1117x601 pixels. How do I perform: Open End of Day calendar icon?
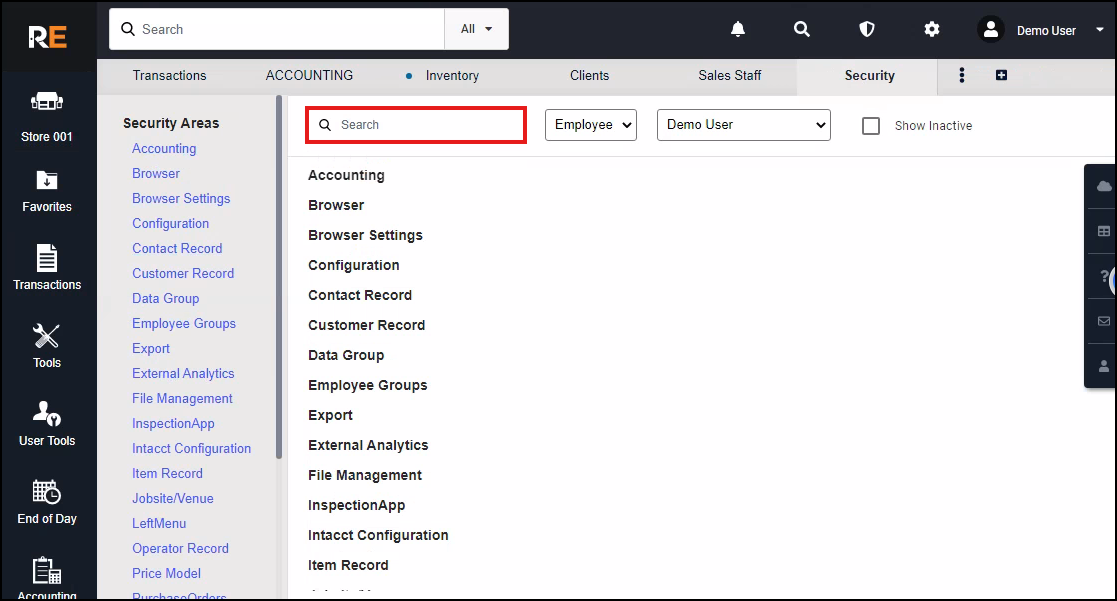click(47, 501)
